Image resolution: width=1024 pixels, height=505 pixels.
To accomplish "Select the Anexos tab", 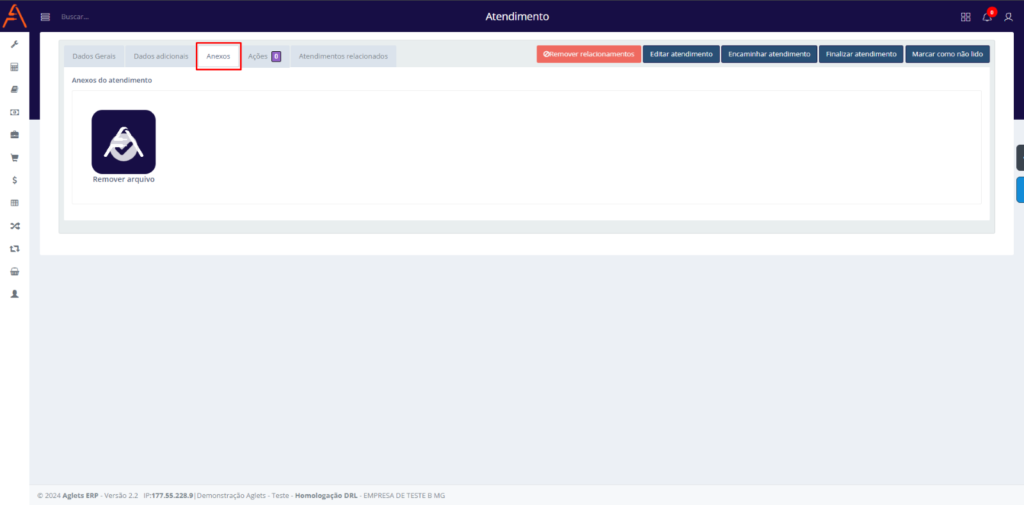I will point(218,56).
